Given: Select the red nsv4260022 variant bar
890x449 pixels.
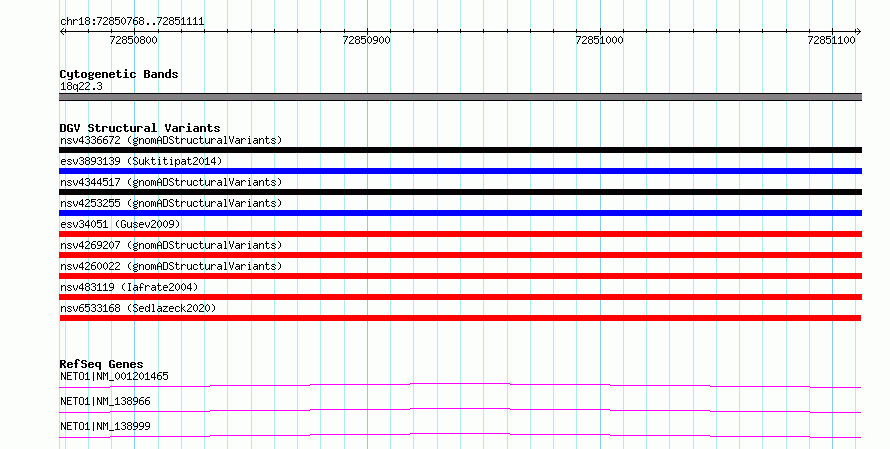Looking at the screenshot, I should click(460, 276).
